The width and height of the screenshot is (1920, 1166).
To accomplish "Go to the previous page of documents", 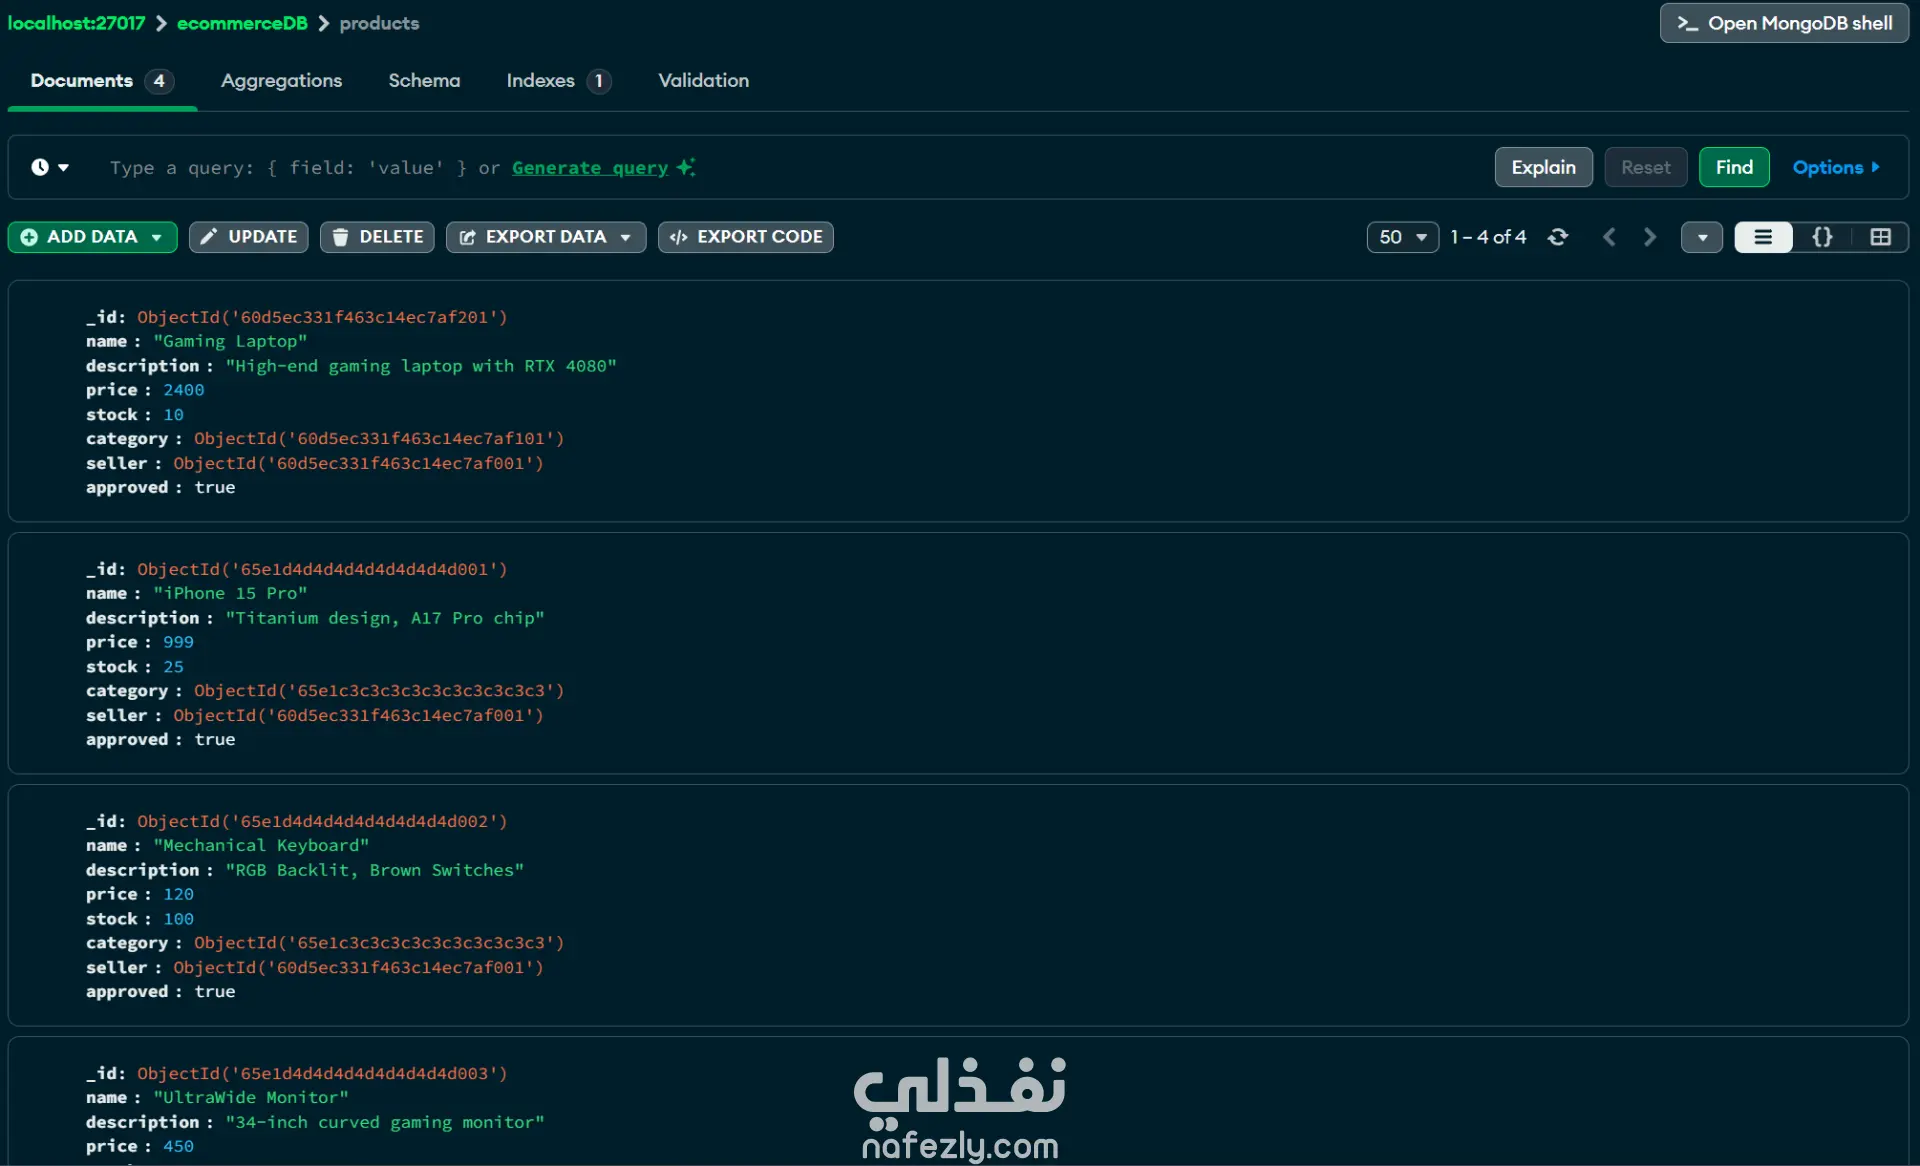I will (1609, 237).
